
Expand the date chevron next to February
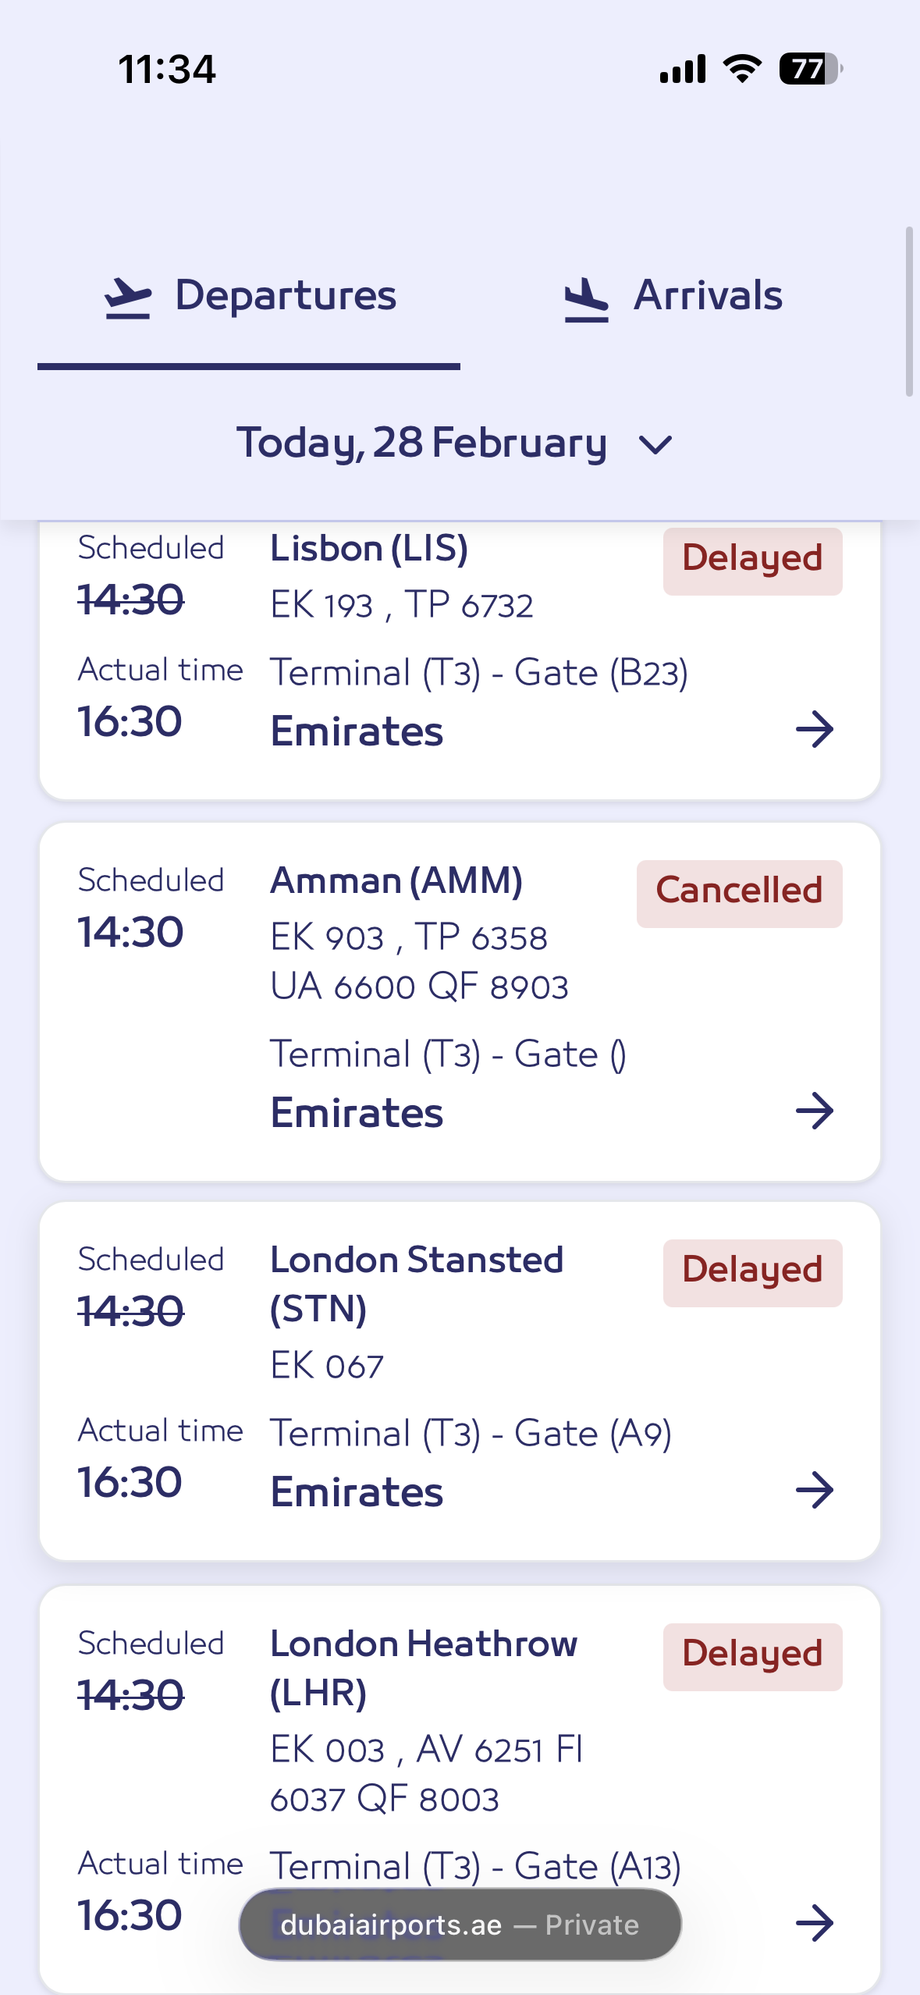655,444
